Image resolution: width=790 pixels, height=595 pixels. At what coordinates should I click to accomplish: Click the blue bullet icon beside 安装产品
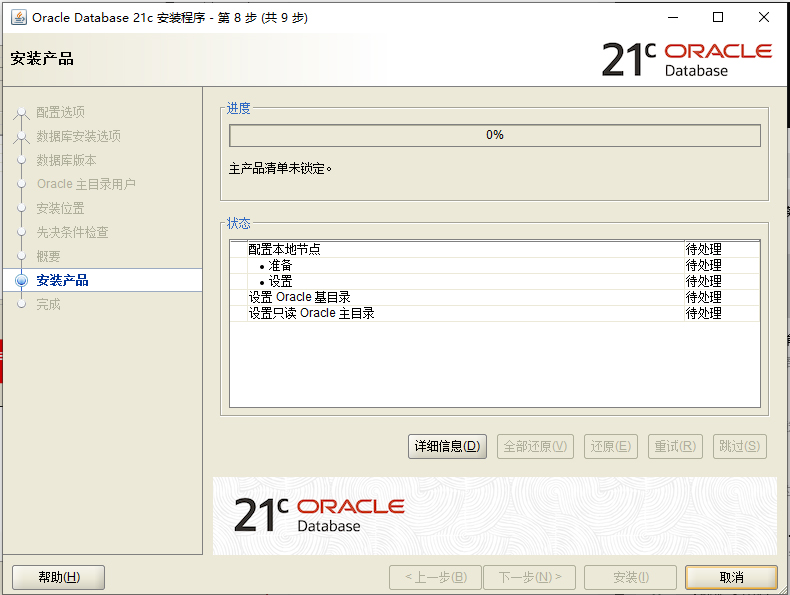21,280
